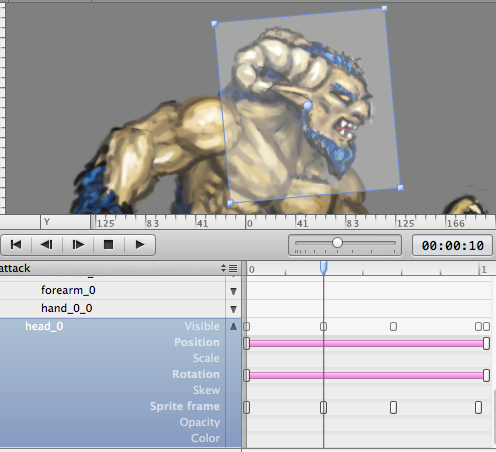Select the Rotation start keyframe
The height and width of the screenshot is (452, 496).
click(x=247, y=375)
